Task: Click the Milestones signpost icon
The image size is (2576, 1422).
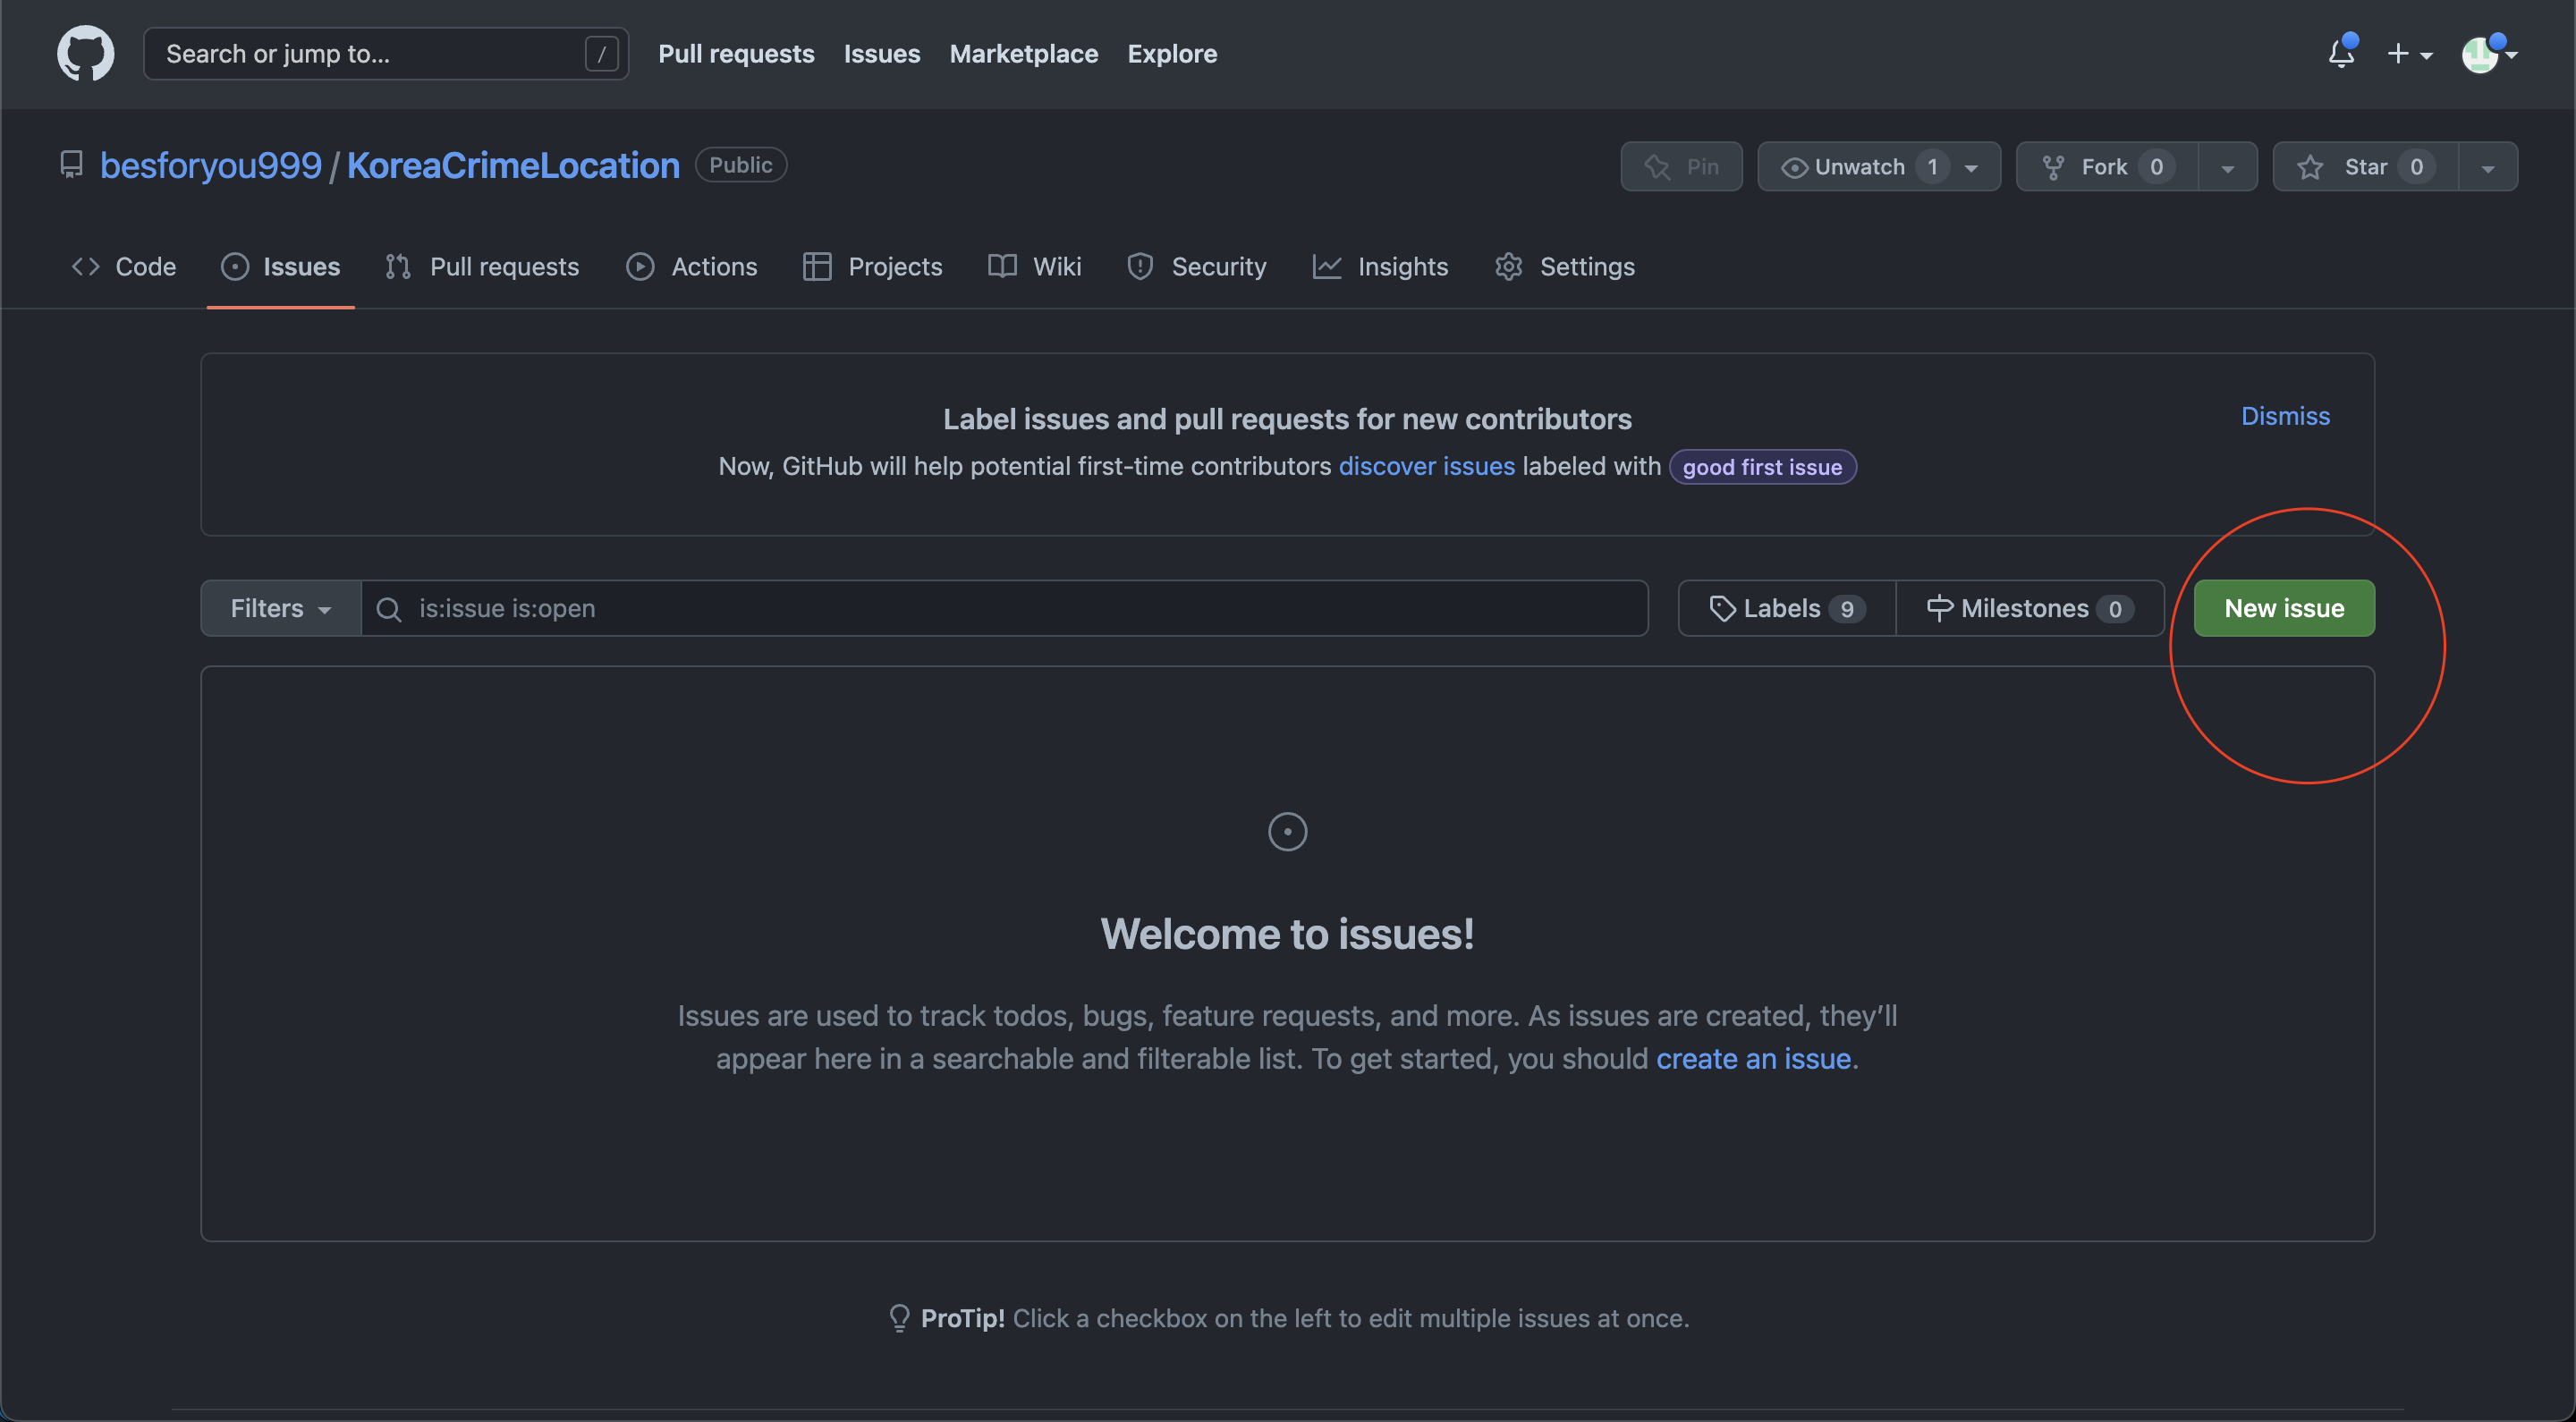Action: (1939, 609)
